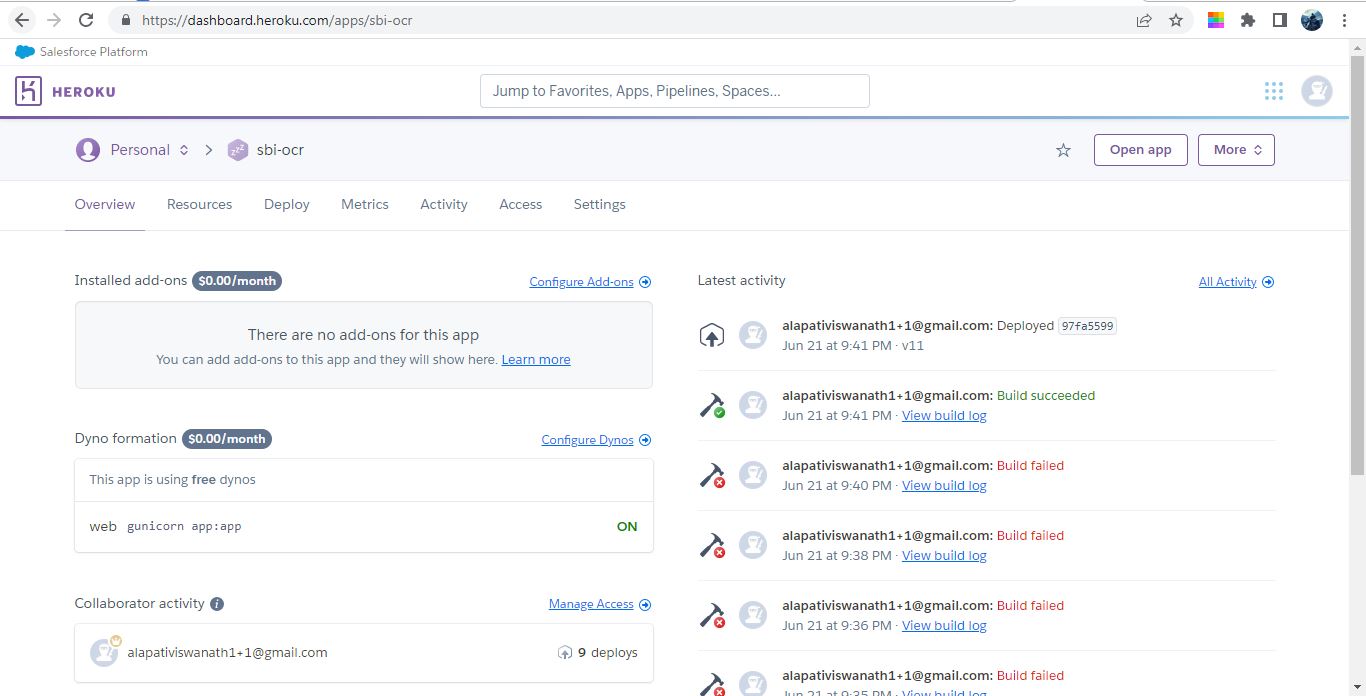The width and height of the screenshot is (1366, 696).
Task: Click the web gunicorn app:app dyno row
Action: coord(364,527)
